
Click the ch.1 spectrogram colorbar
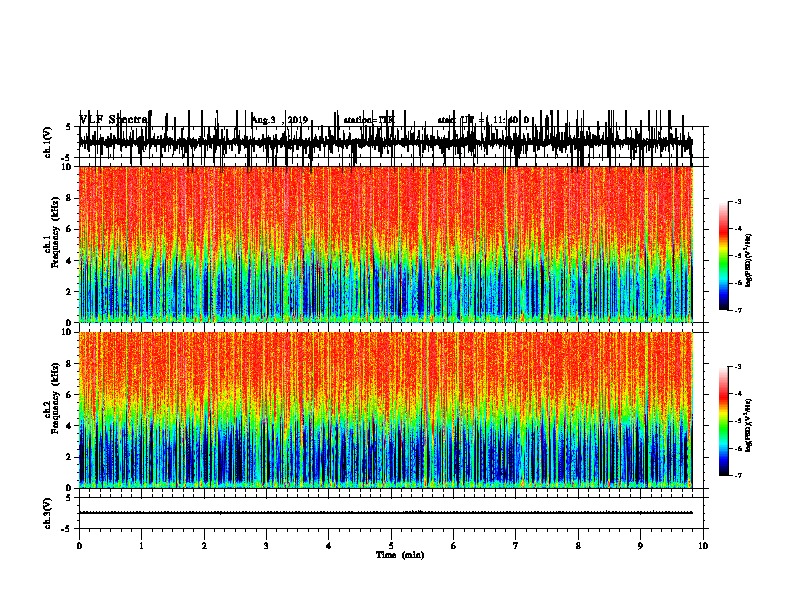[723, 256]
